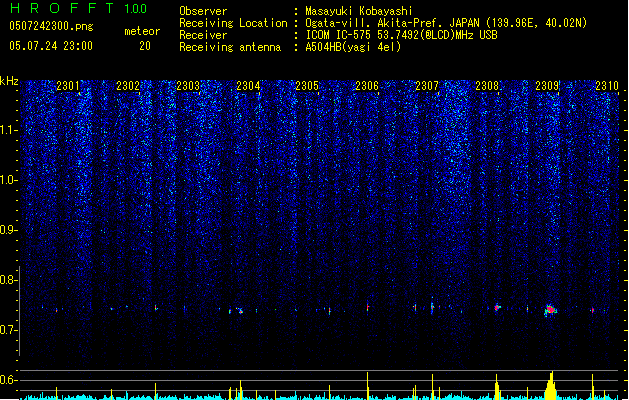Click the HROFFT 1.0.0 title text
This screenshot has height=400, width=629.
click(x=78, y=8)
